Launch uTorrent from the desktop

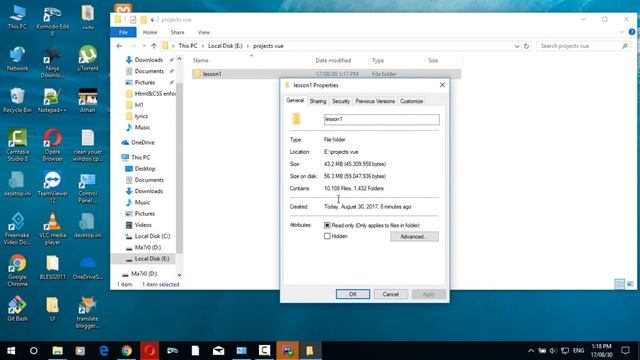pos(87,58)
